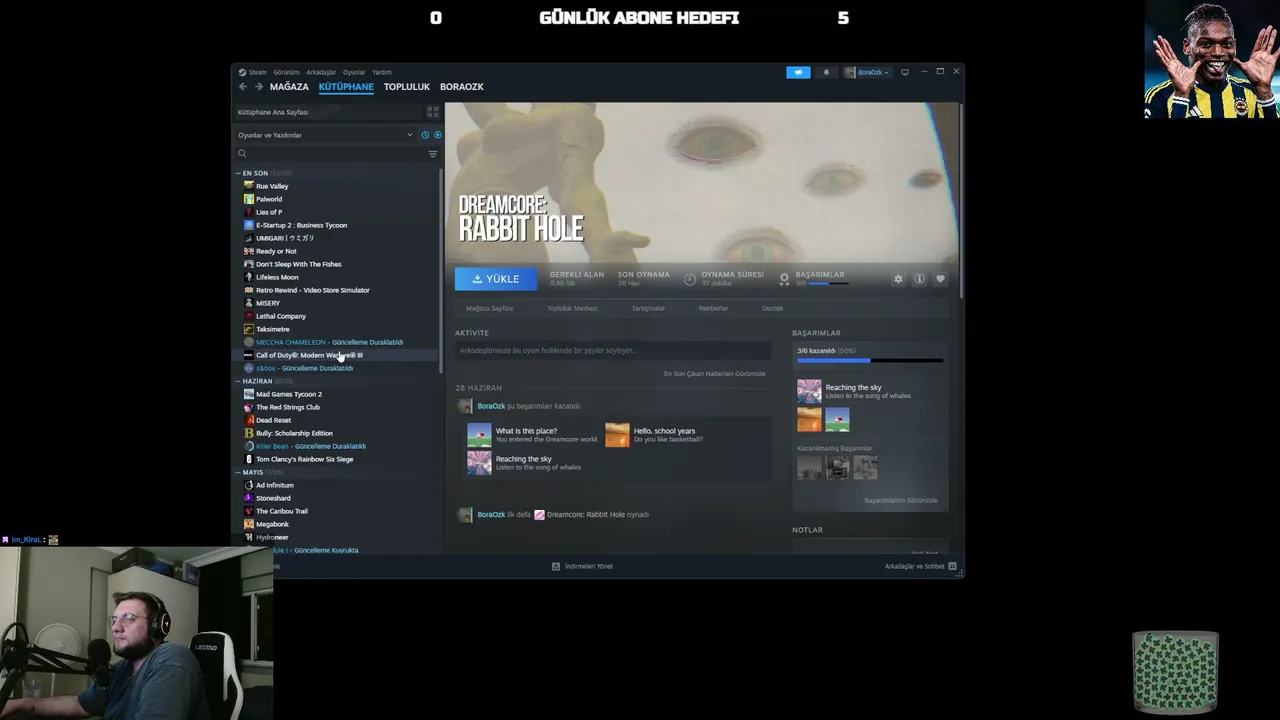
Task: Click the Reaching the sky achievement thumbnail in Başarımlar
Action: pos(809,391)
